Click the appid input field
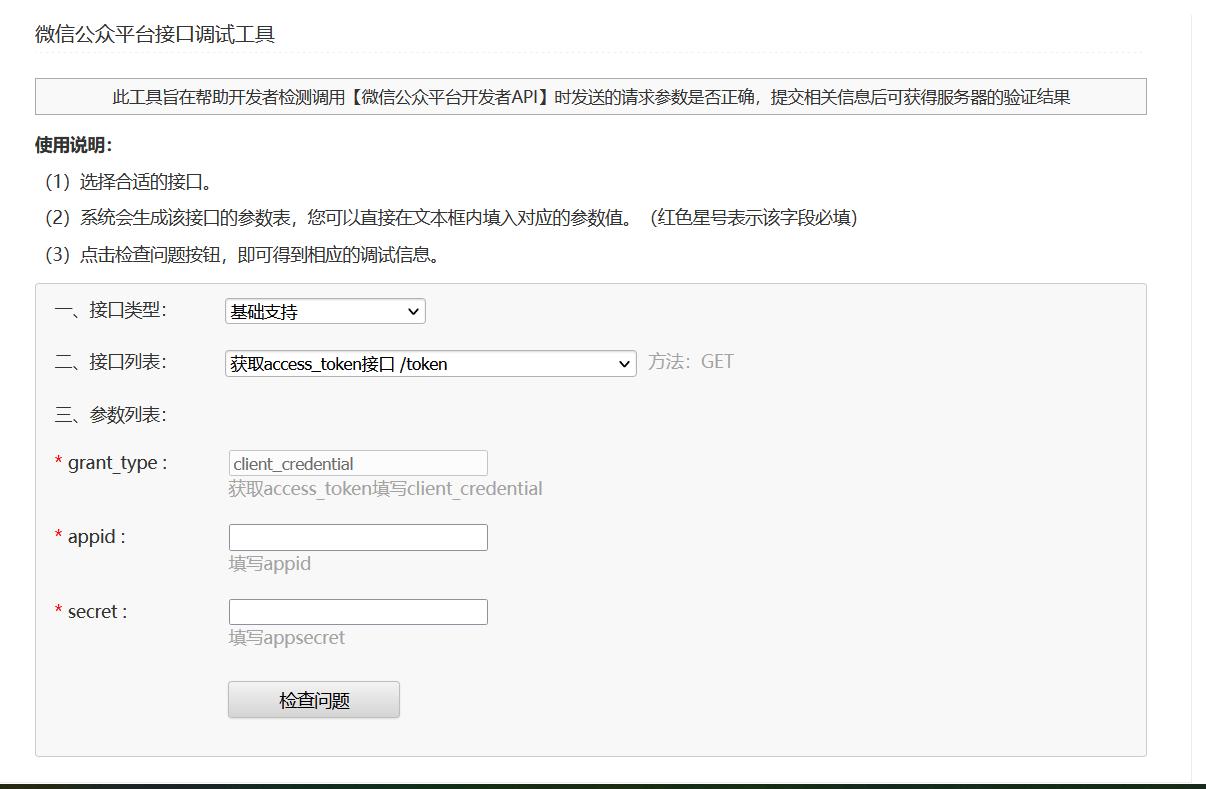The image size is (1206, 789). pyautogui.click(x=358, y=537)
